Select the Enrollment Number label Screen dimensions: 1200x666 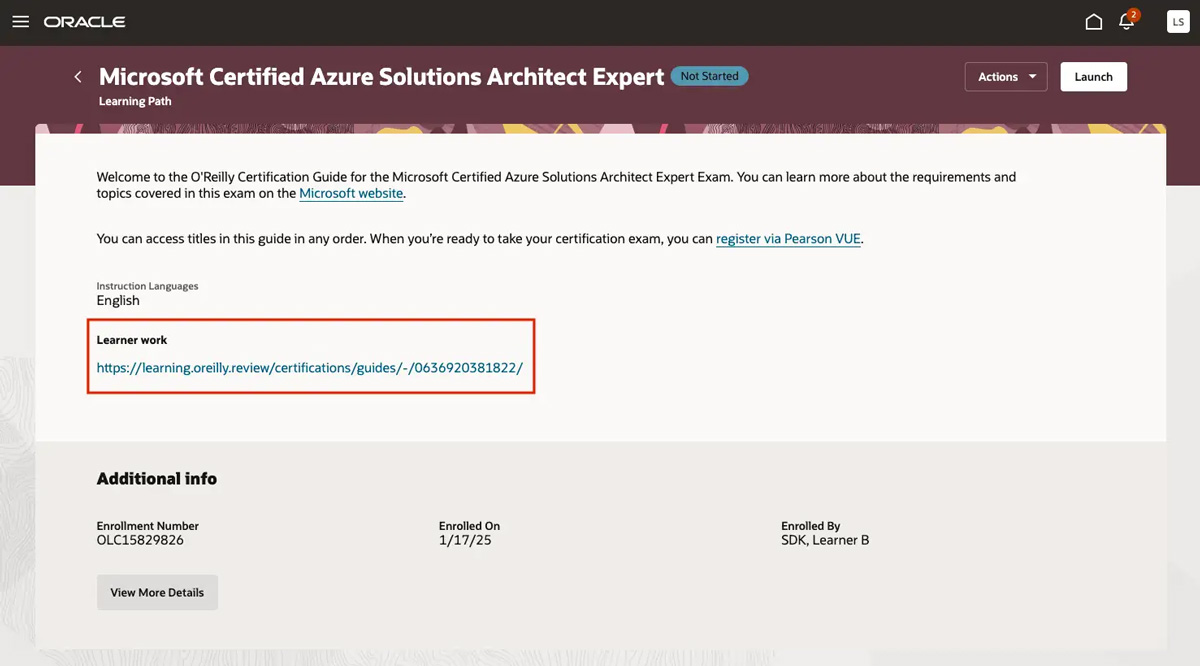coord(148,526)
